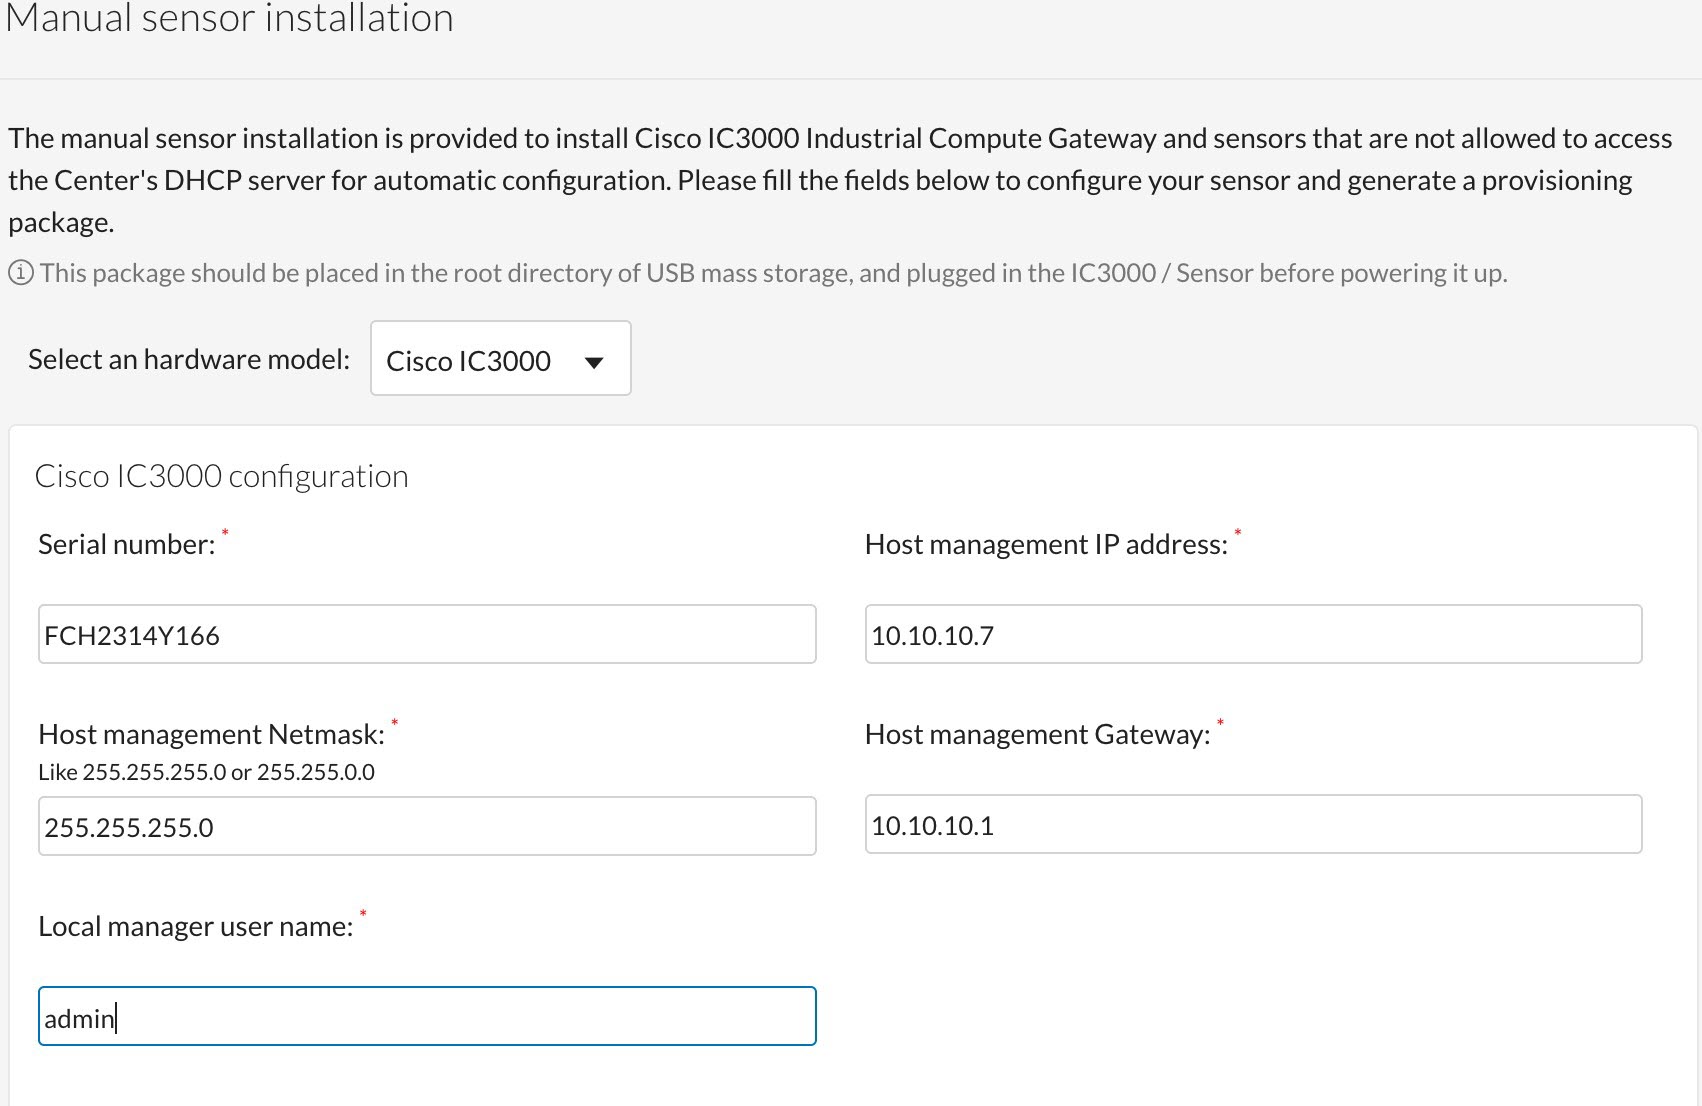This screenshot has width=1702, height=1106.
Task: Open the hardware model dropdown showing Cisco IC3000
Action: [x=500, y=358]
